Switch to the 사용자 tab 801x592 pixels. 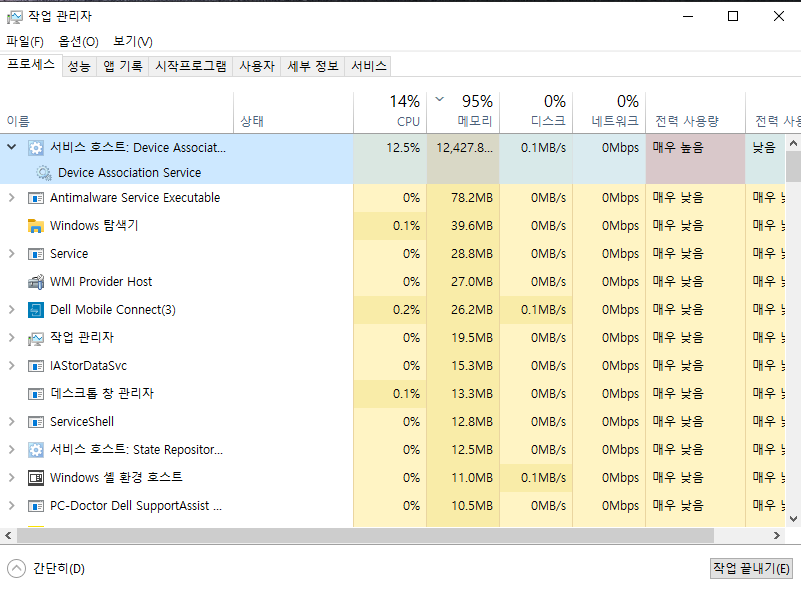tap(257, 66)
